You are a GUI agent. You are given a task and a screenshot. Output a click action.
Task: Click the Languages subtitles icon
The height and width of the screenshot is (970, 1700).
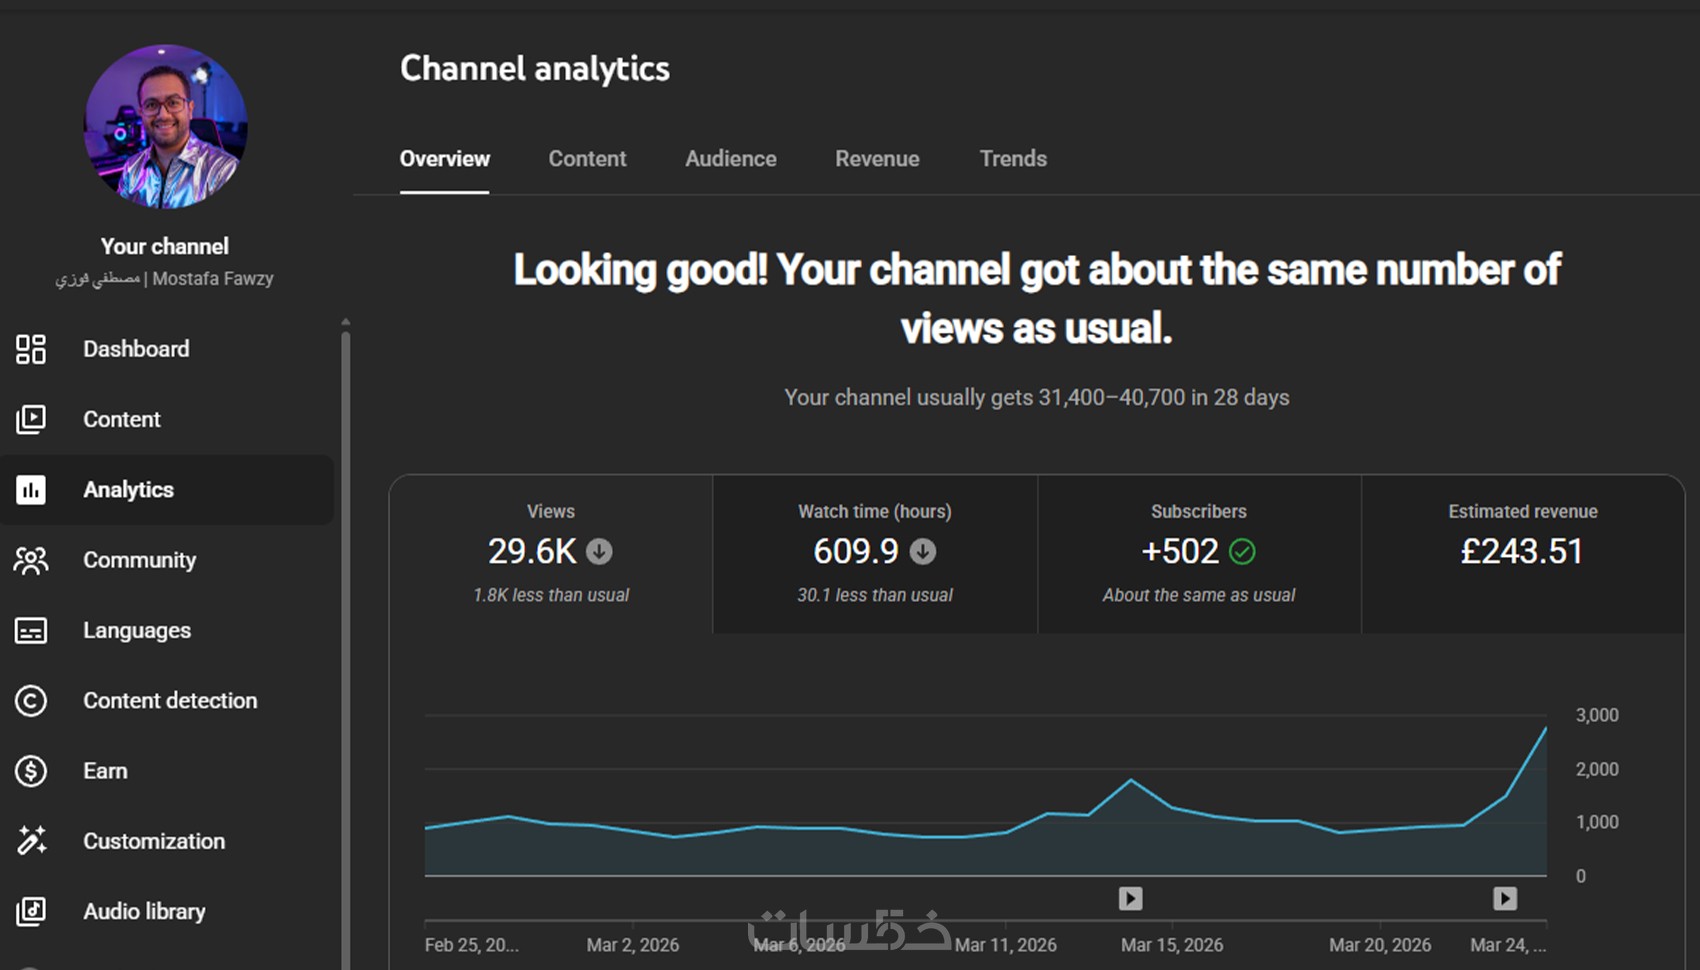(31, 631)
